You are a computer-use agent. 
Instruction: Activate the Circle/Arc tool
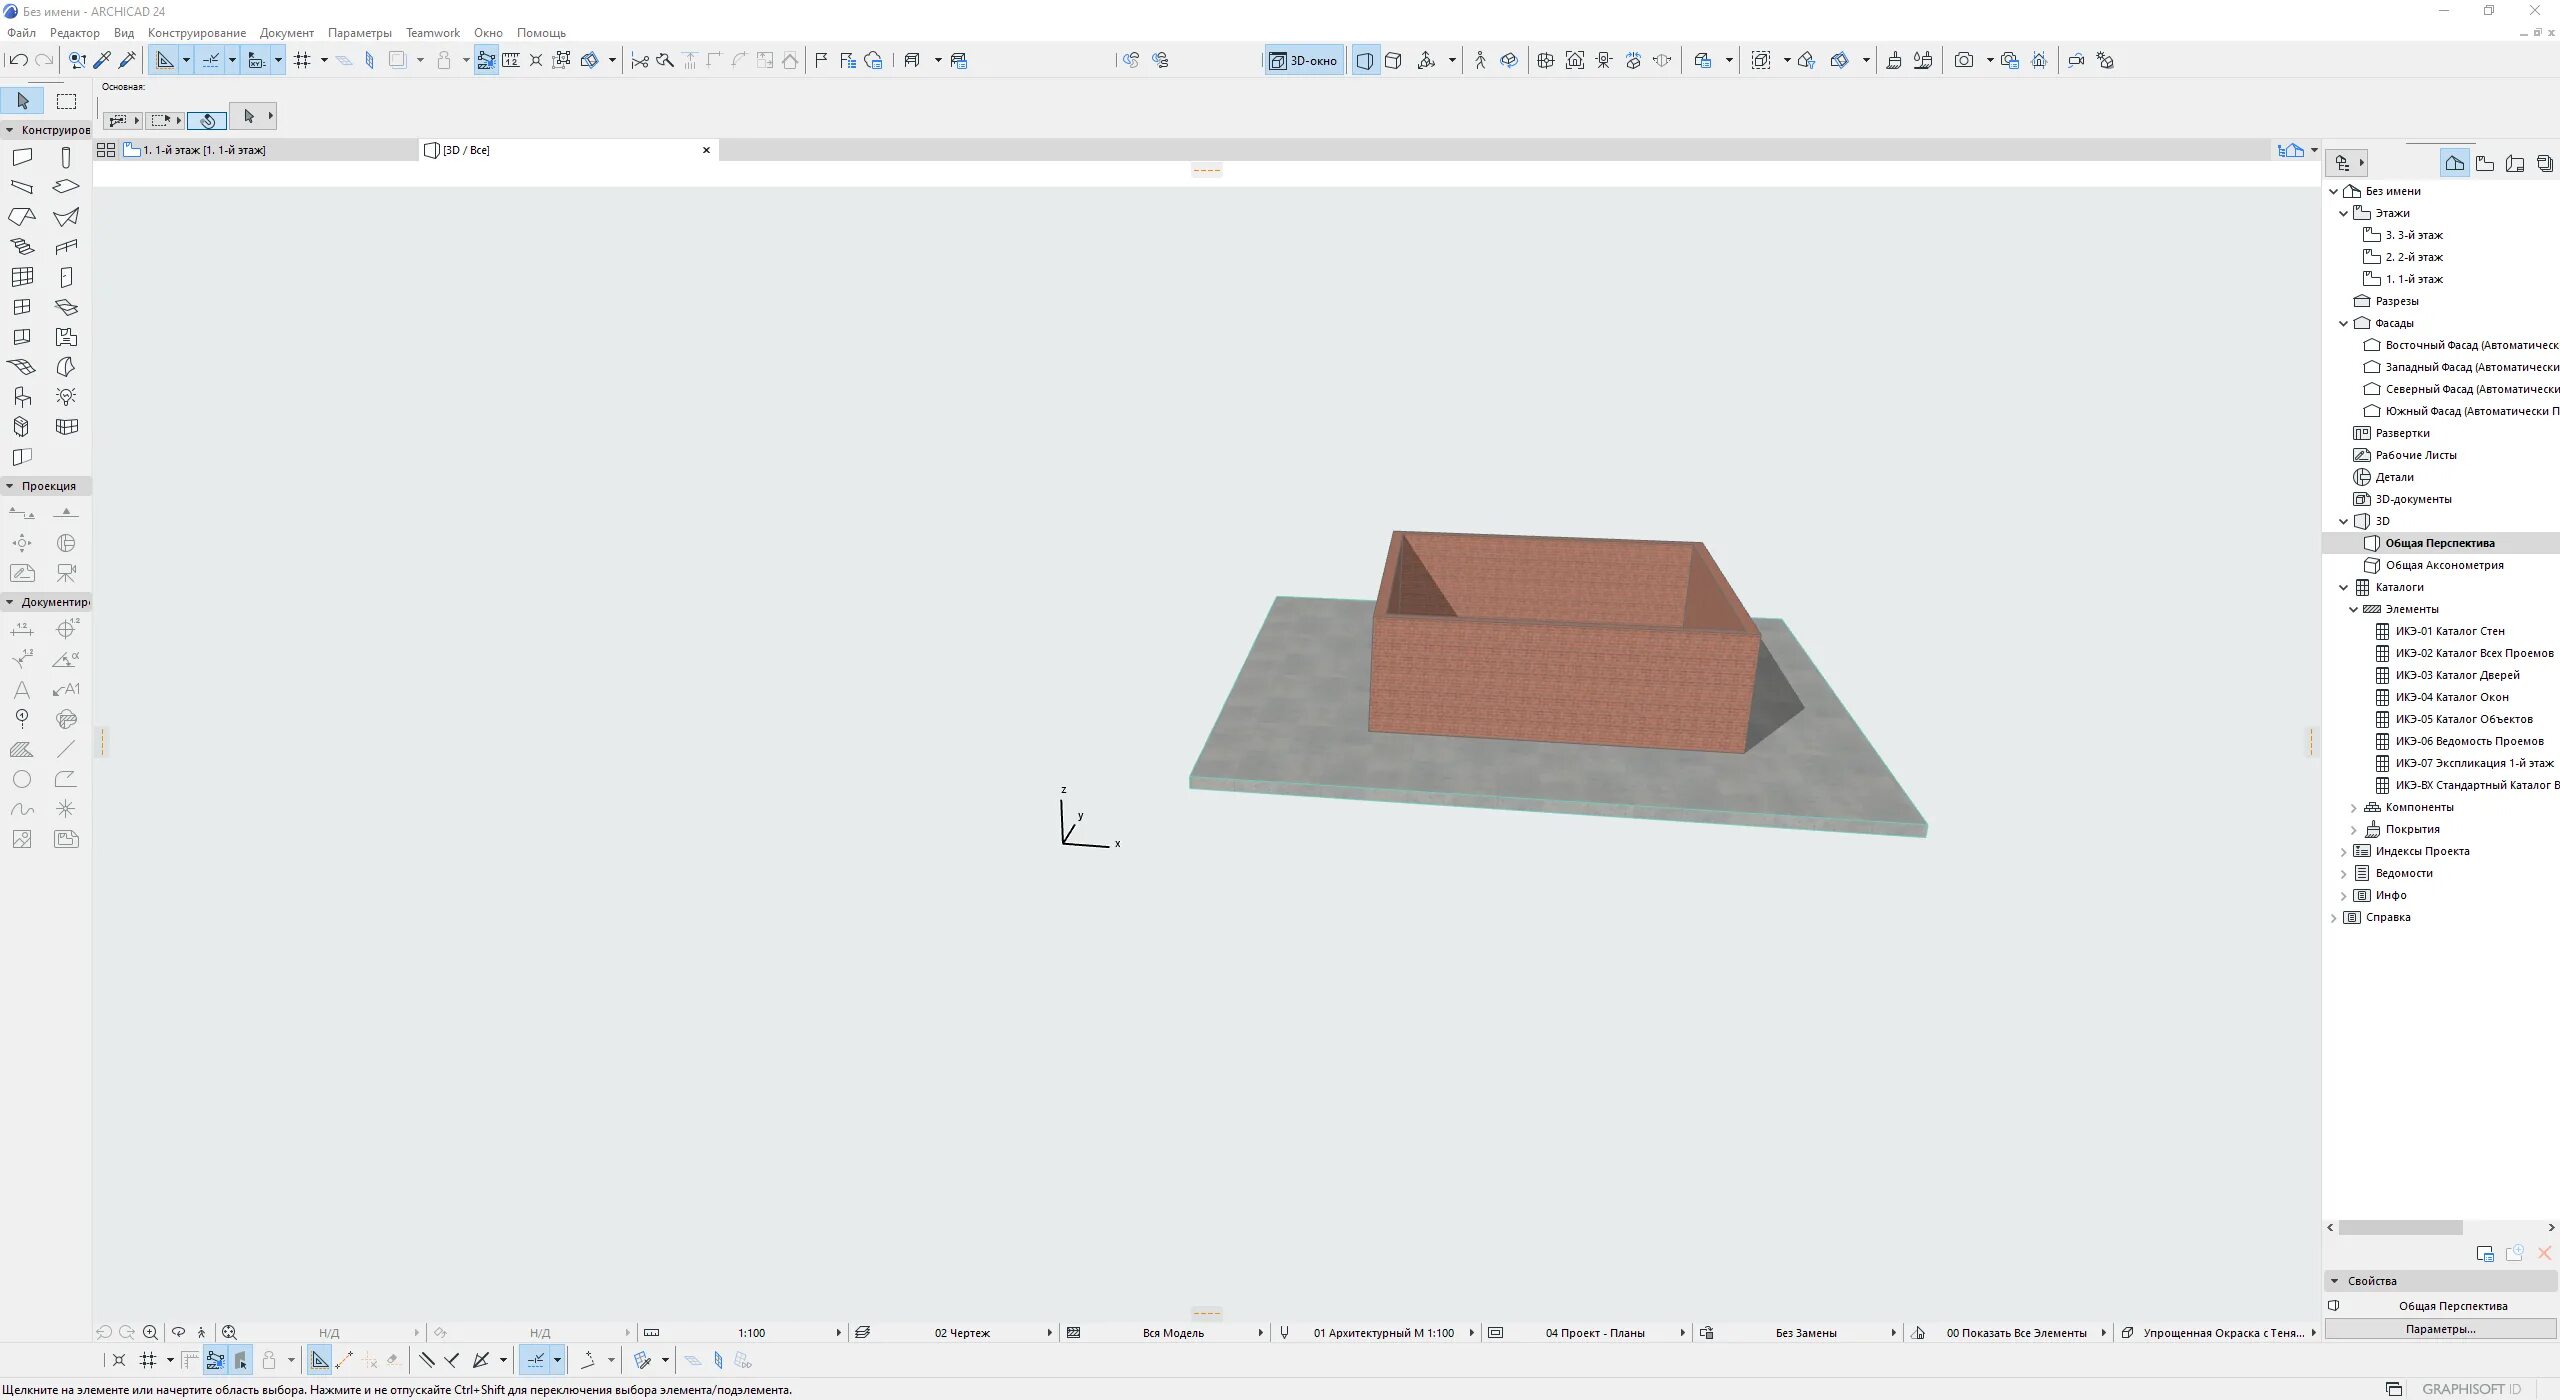[22, 780]
